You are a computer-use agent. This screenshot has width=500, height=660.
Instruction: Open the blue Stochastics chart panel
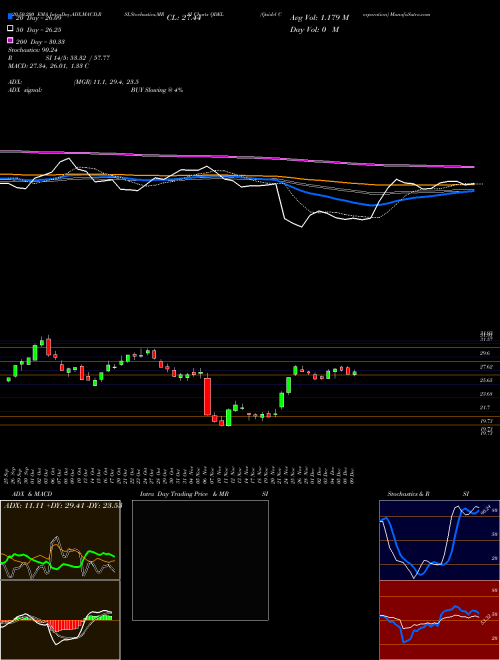(x=439, y=540)
